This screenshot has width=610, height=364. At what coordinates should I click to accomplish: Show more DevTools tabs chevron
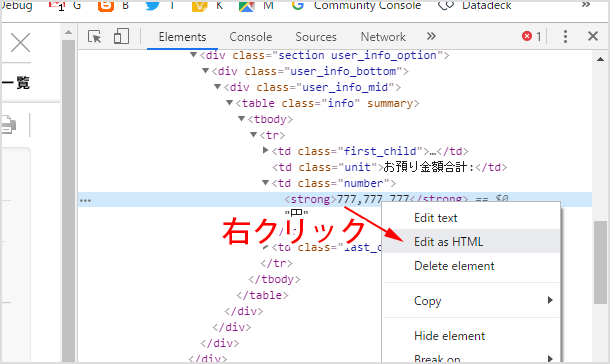[x=431, y=37]
